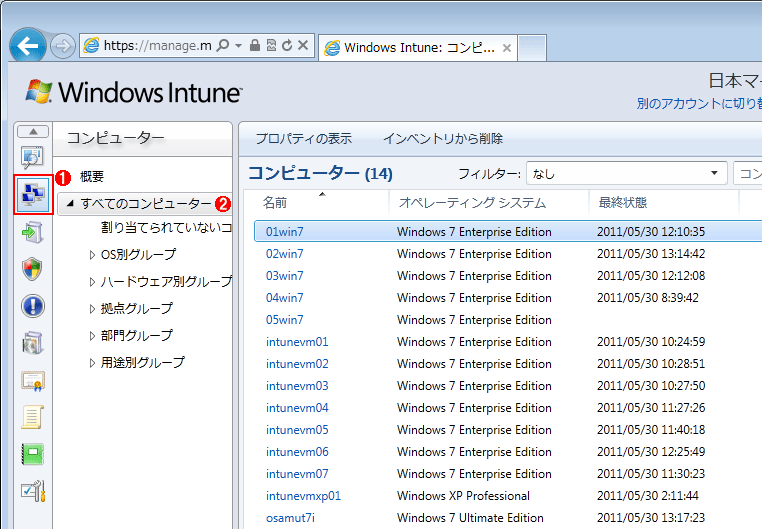Expand the 拠点グループ node
The image size is (762, 529).
[x=92, y=308]
